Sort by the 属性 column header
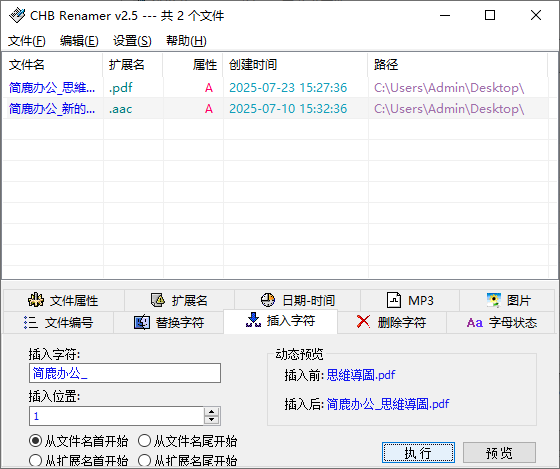Viewport: 560px width, 469px height. 193,65
